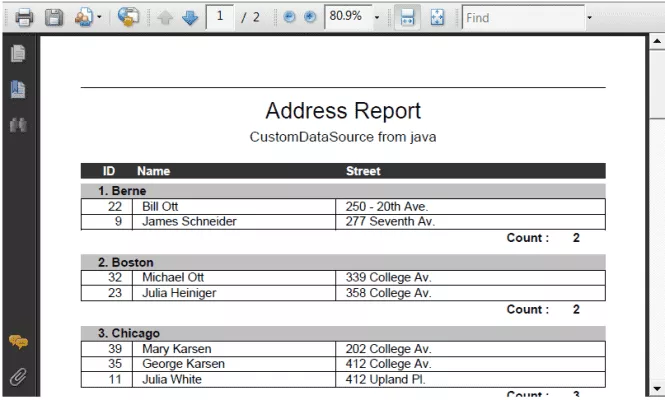665x400 pixels.
Task: Go to previous page with up arrow
Action: (x=166, y=18)
